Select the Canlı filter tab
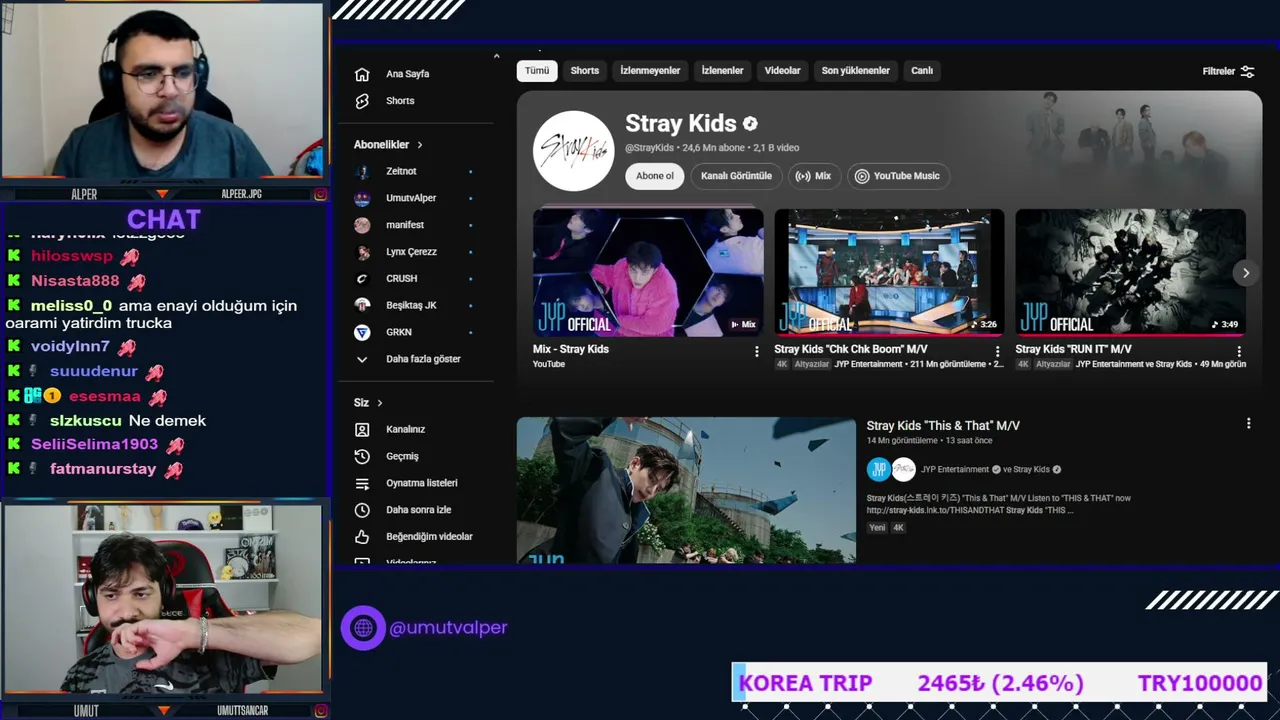The height and width of the screenshot is (720, 1280). pos(922,71)
